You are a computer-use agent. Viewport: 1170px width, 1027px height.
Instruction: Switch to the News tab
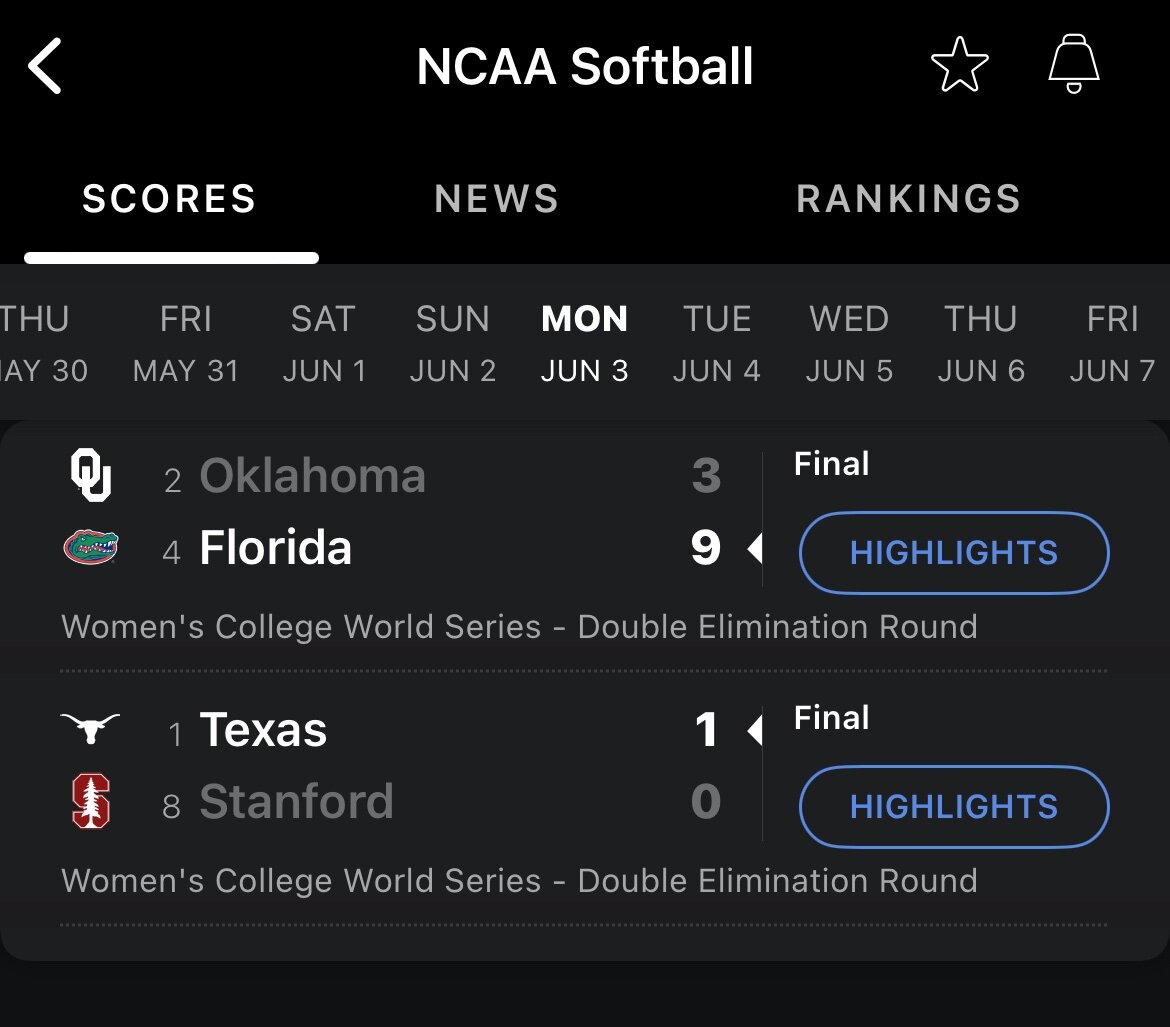pos(497,199)
